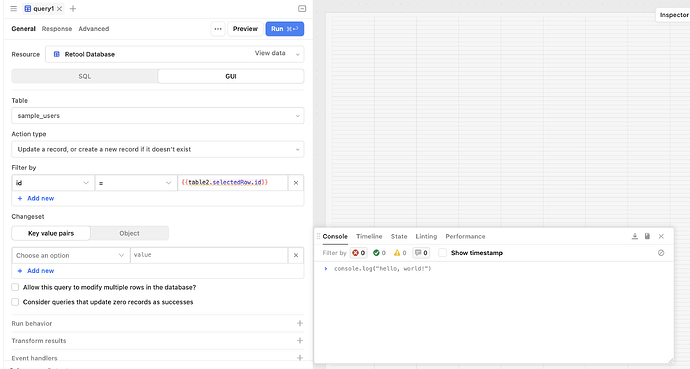Remove the id filter row
This screenshot has height=369, width=690.
pyautogui.click(x=296, y=183)
